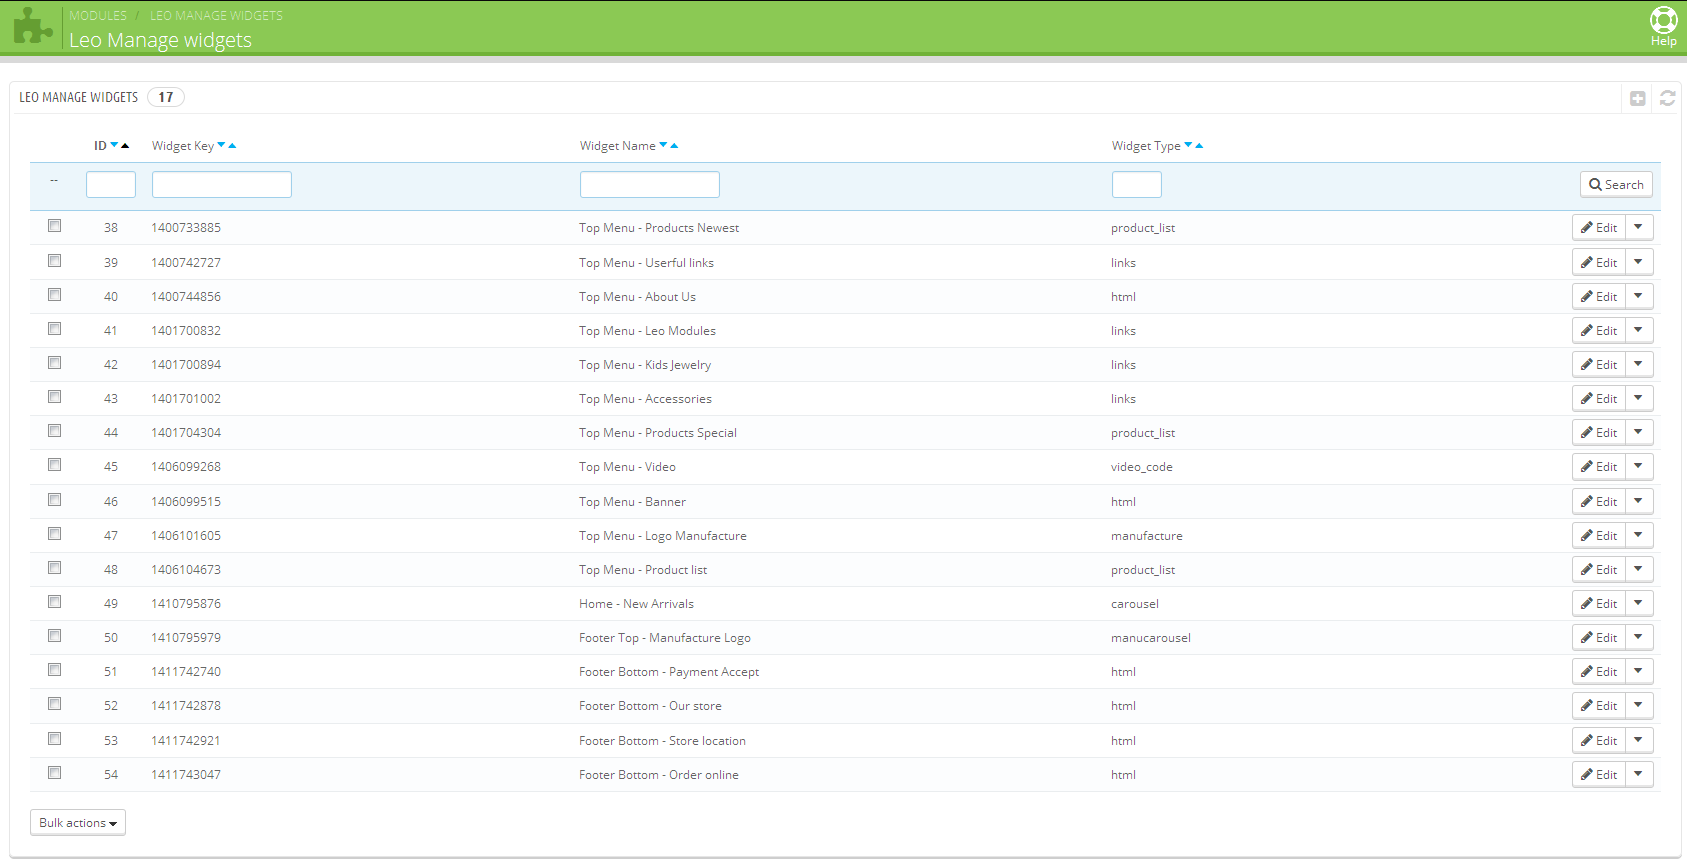Click video_code widget type cell

[1142, 467]
